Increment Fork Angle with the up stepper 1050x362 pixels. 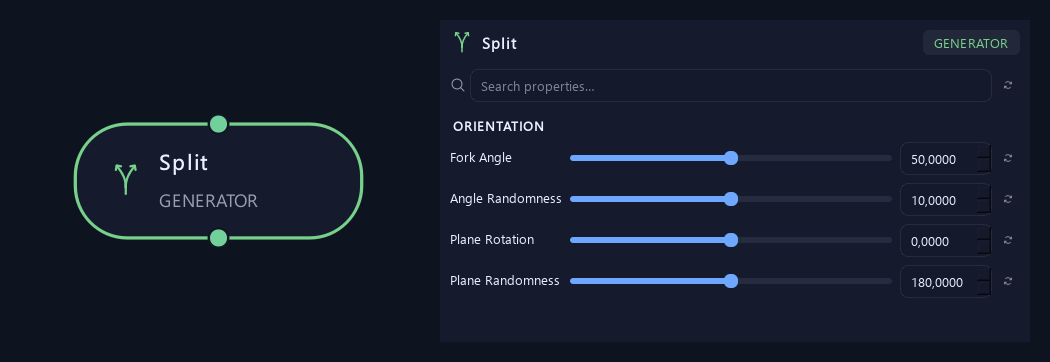click(984, 151)
